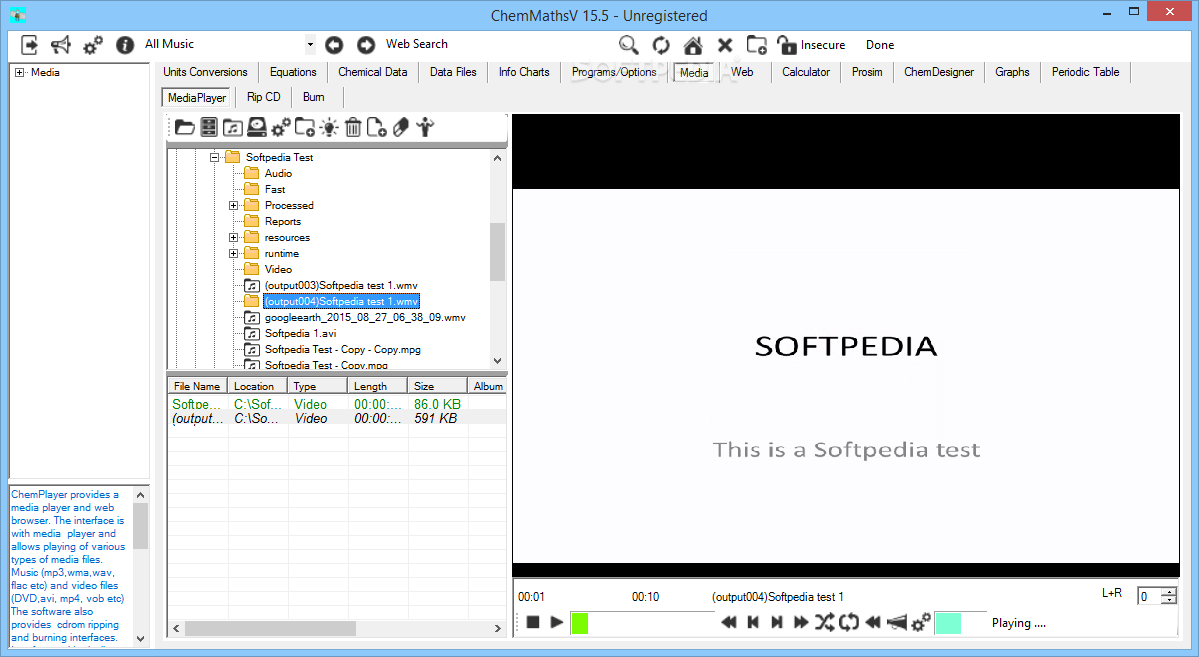Open settings gears icon in top toolbar
This screenshot has width=1199, height=657.
tap(93, 46)
